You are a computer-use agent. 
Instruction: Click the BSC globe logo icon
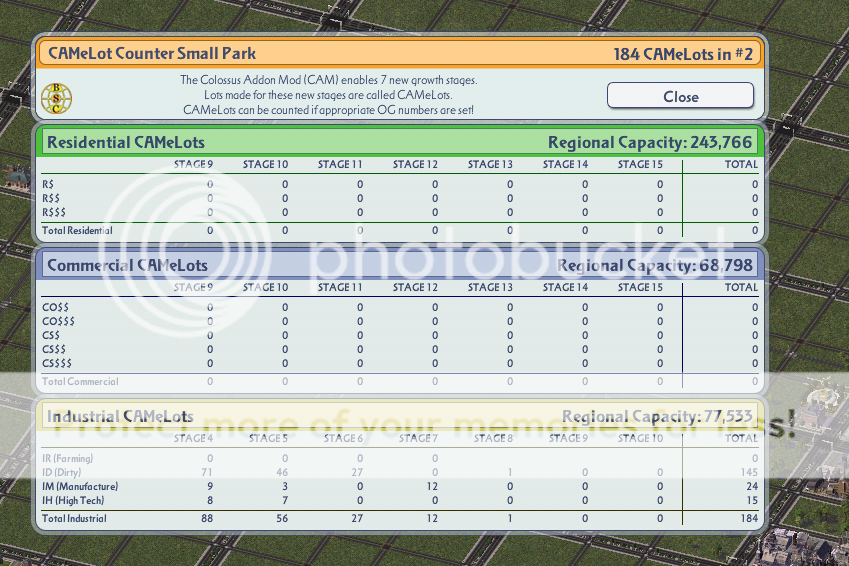tap(56, 99)
